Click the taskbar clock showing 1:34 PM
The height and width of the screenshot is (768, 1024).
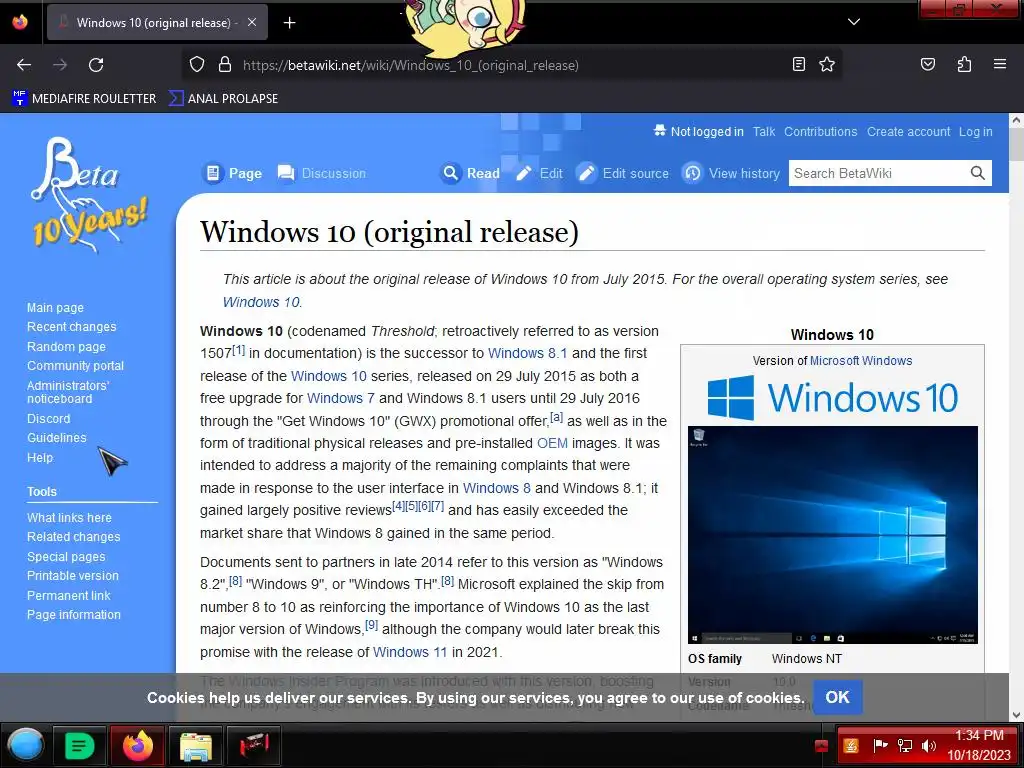[978, 745]
